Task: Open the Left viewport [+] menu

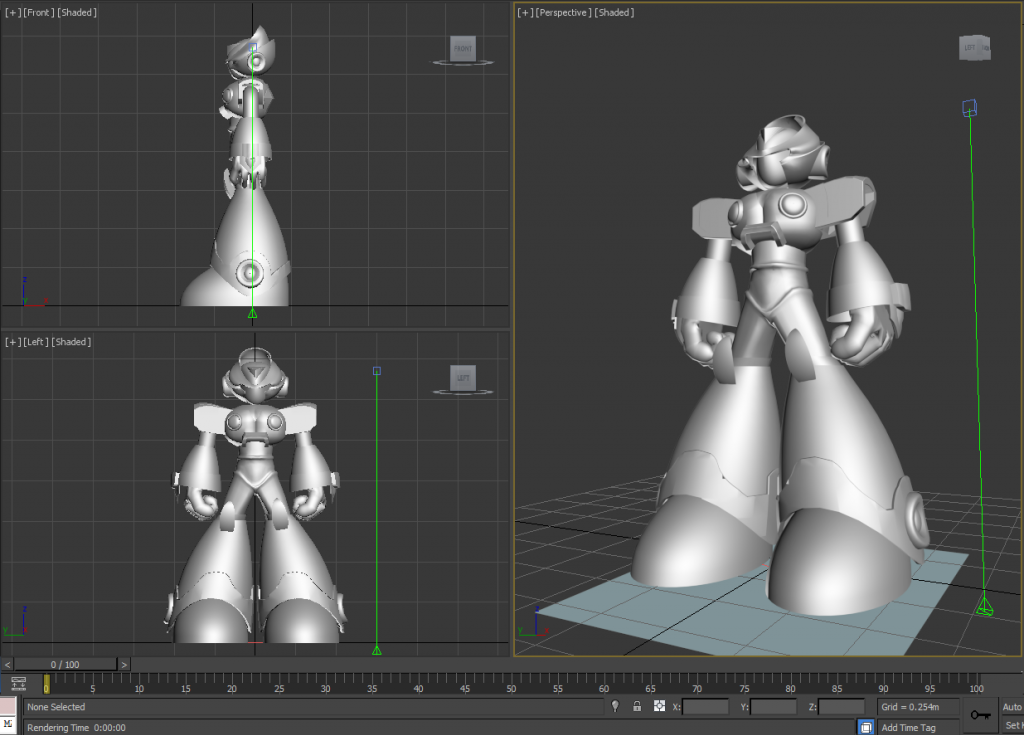Action: pos(12,342)
